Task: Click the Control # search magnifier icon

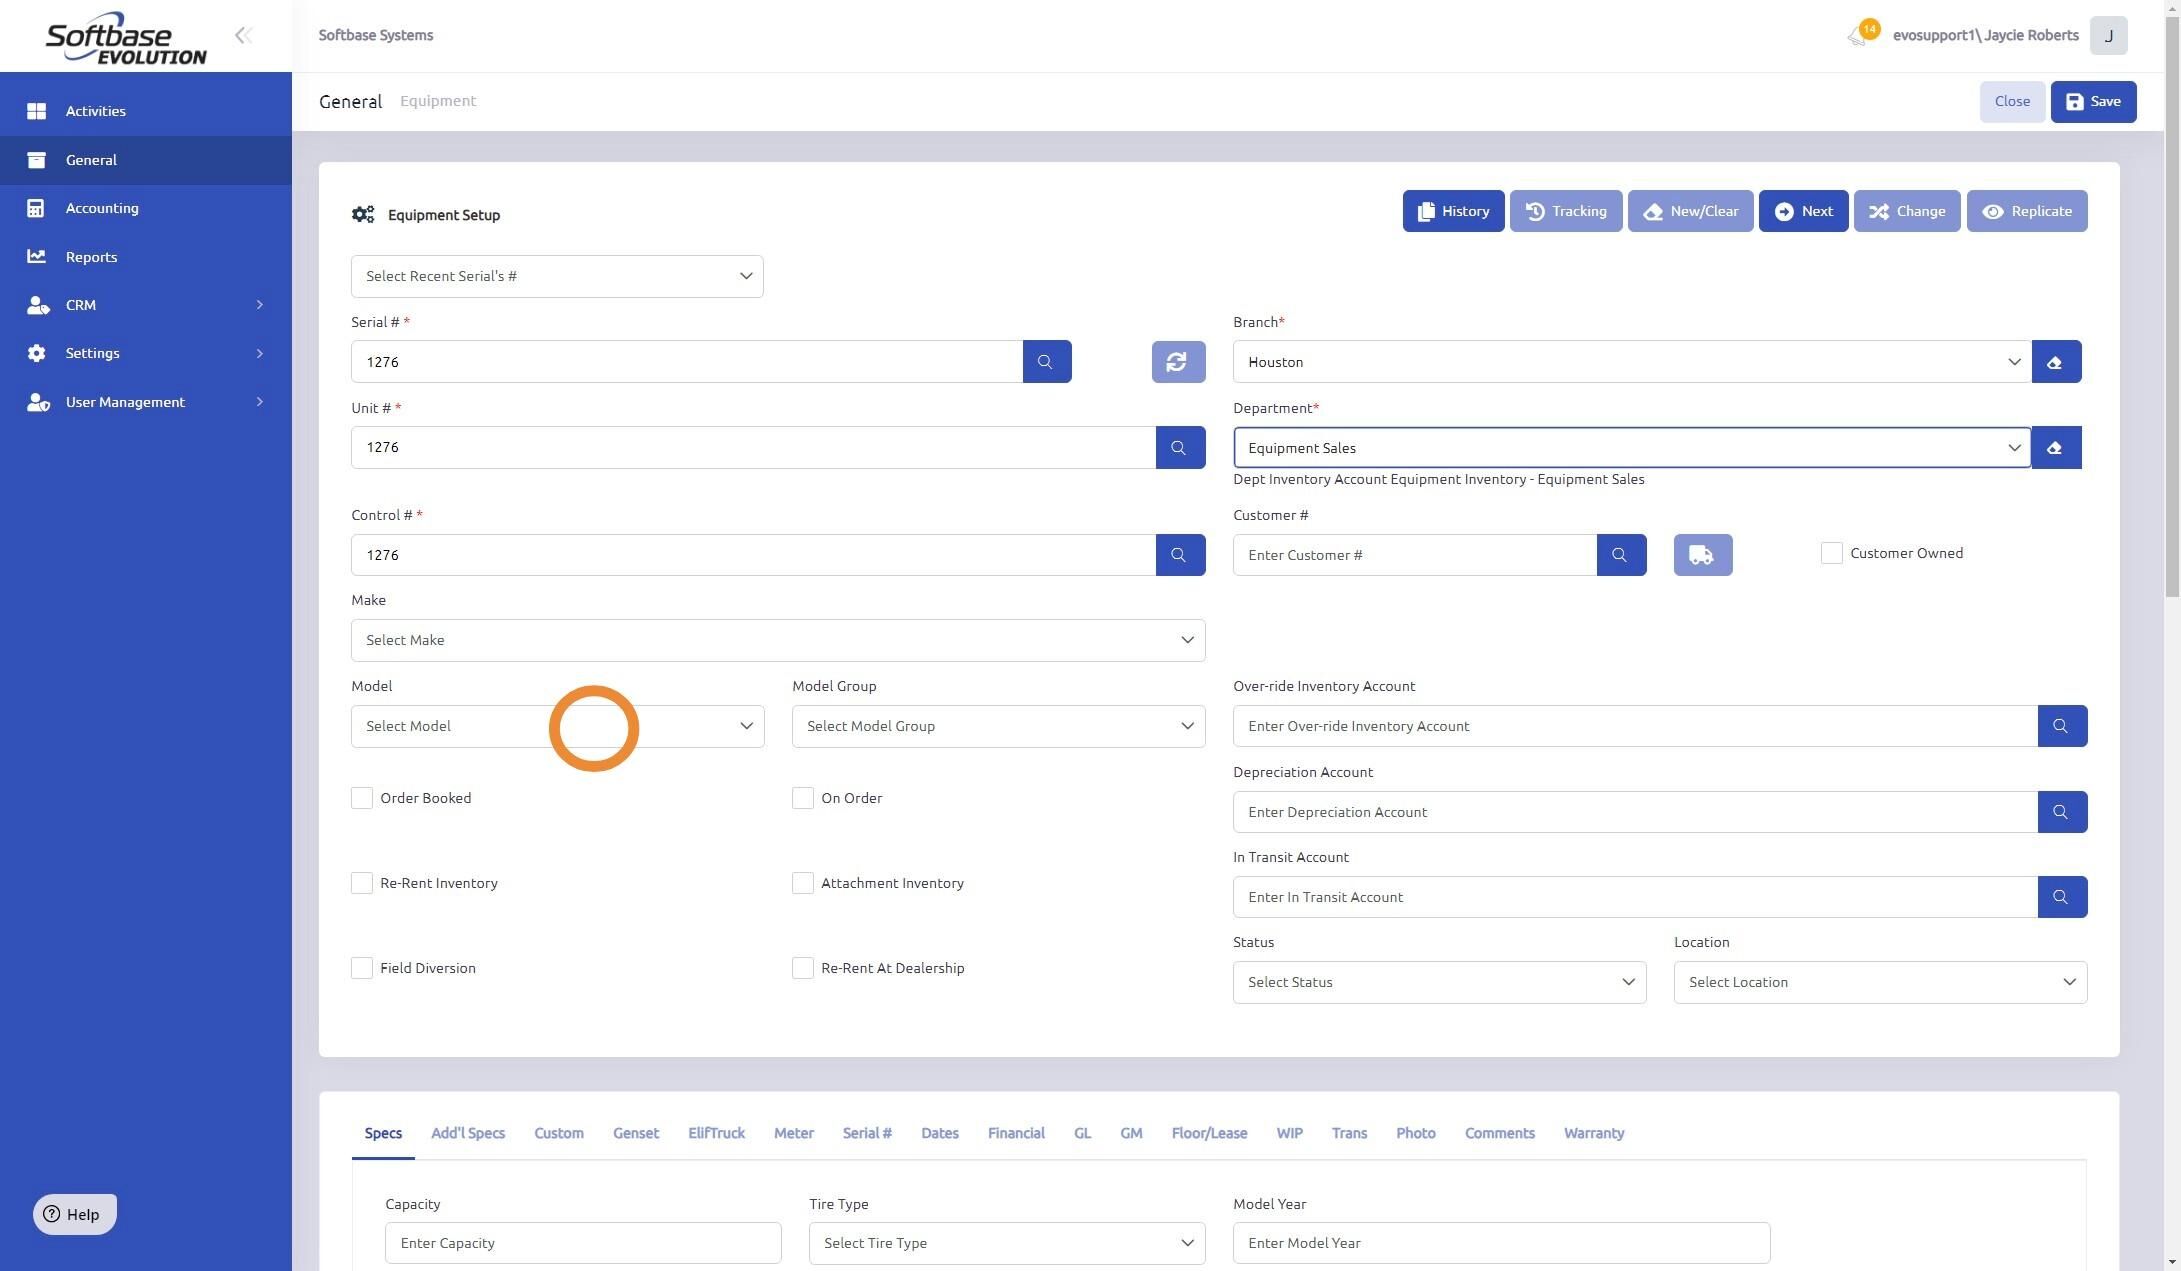Action: (x=1179, y=555)
